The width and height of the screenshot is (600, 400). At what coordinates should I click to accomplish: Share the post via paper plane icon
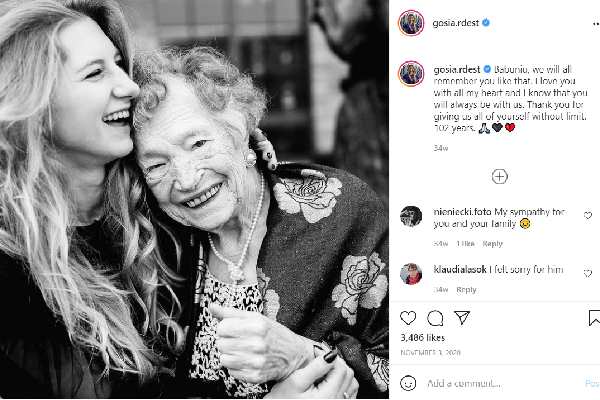pyautogui.click(x=462, y=318)
